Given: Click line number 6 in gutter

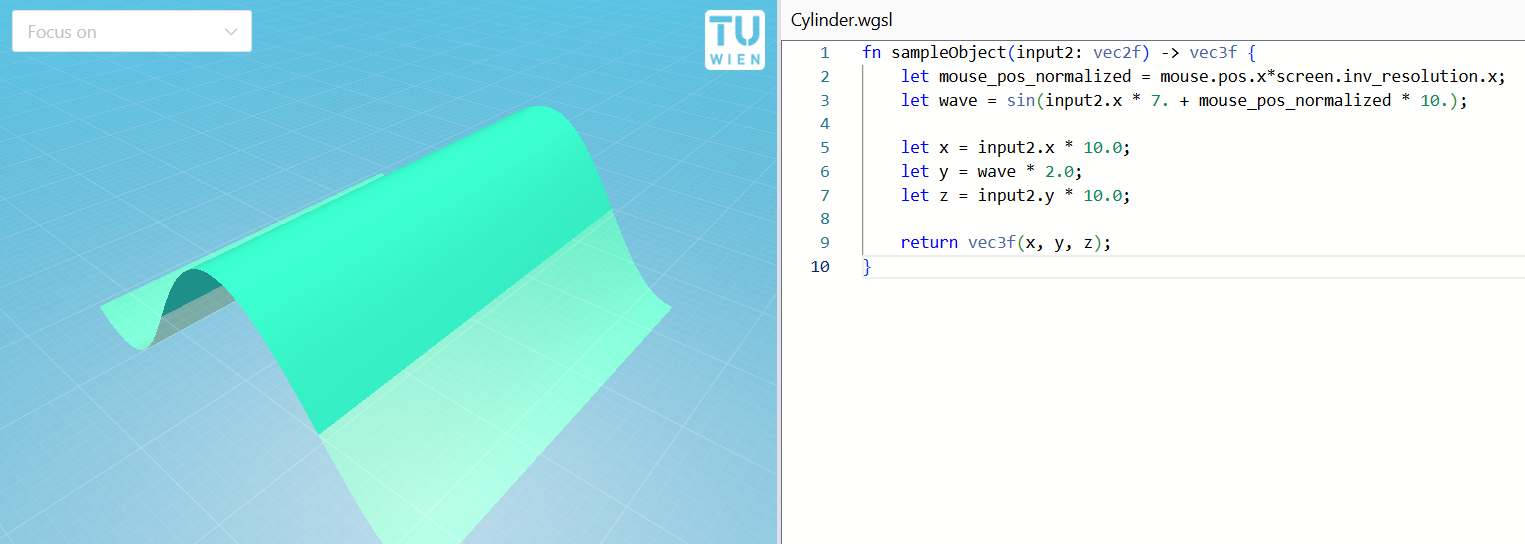Looking at the screenshot, I should (823, 171).
